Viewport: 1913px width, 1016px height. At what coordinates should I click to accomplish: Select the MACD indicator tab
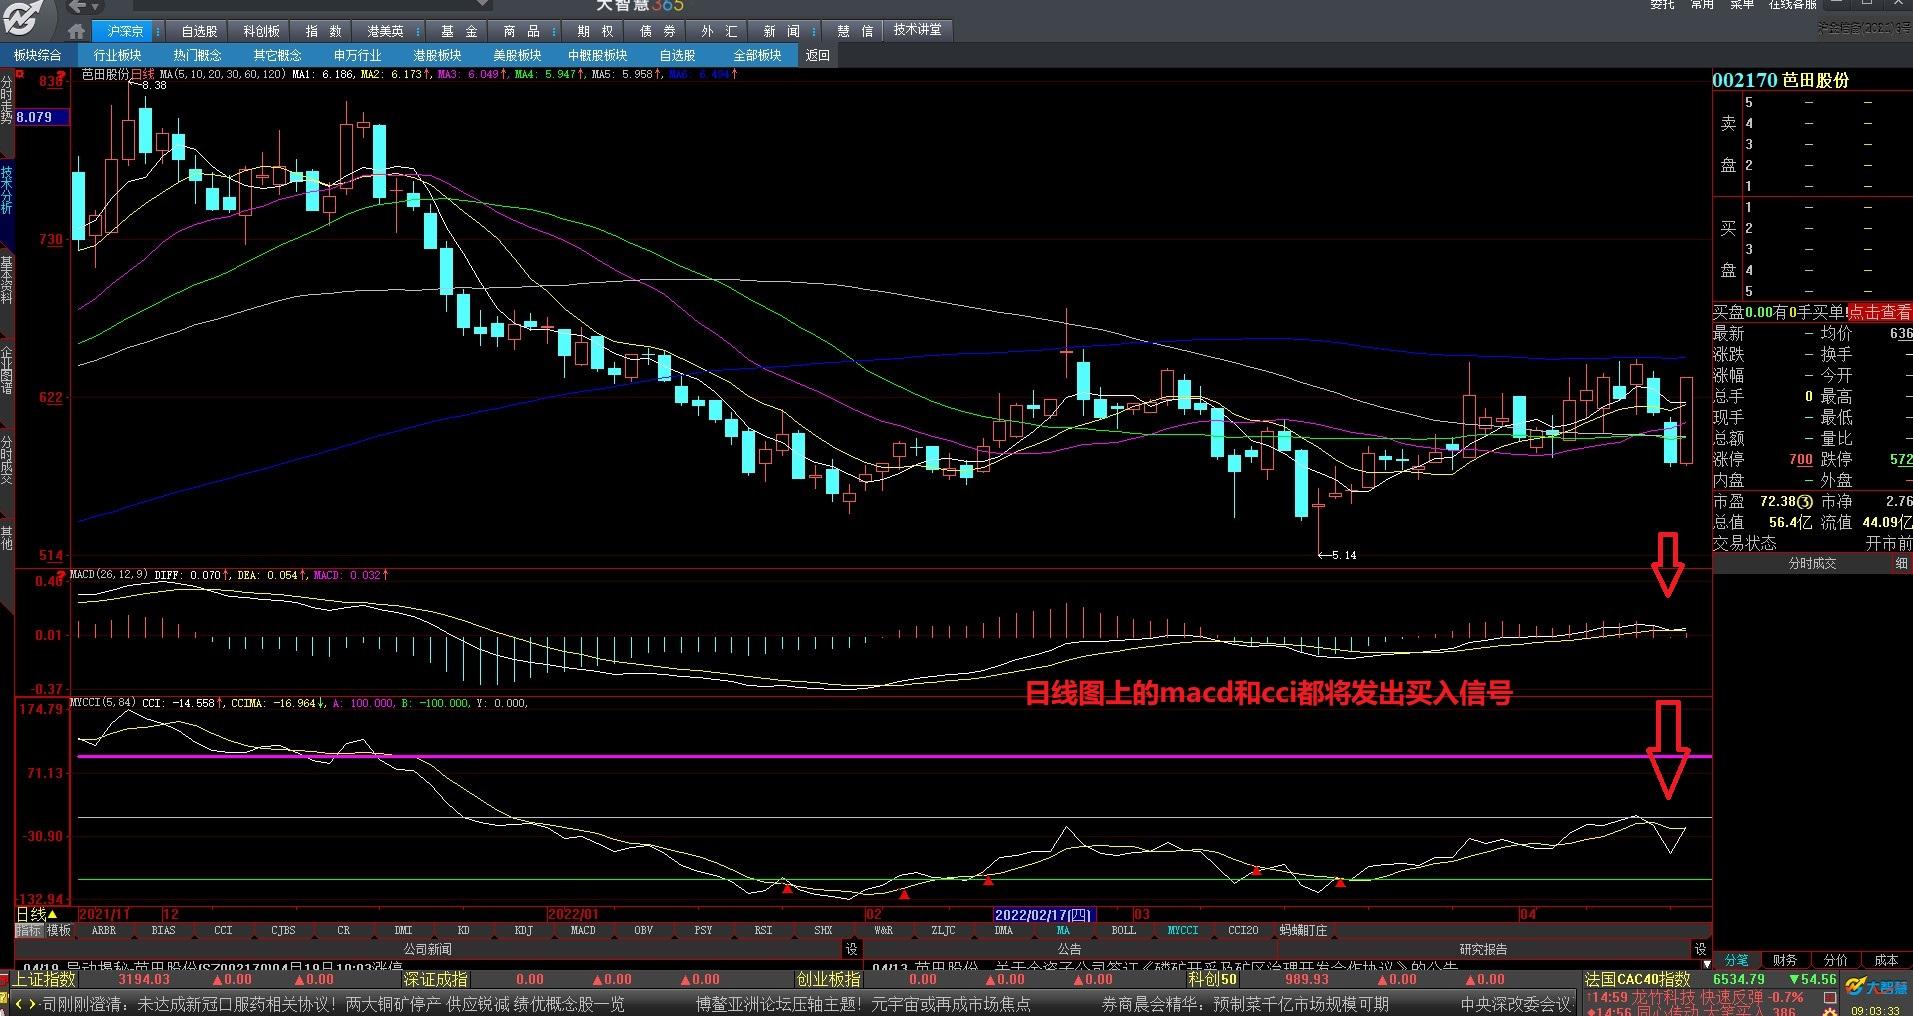point(583,930)
